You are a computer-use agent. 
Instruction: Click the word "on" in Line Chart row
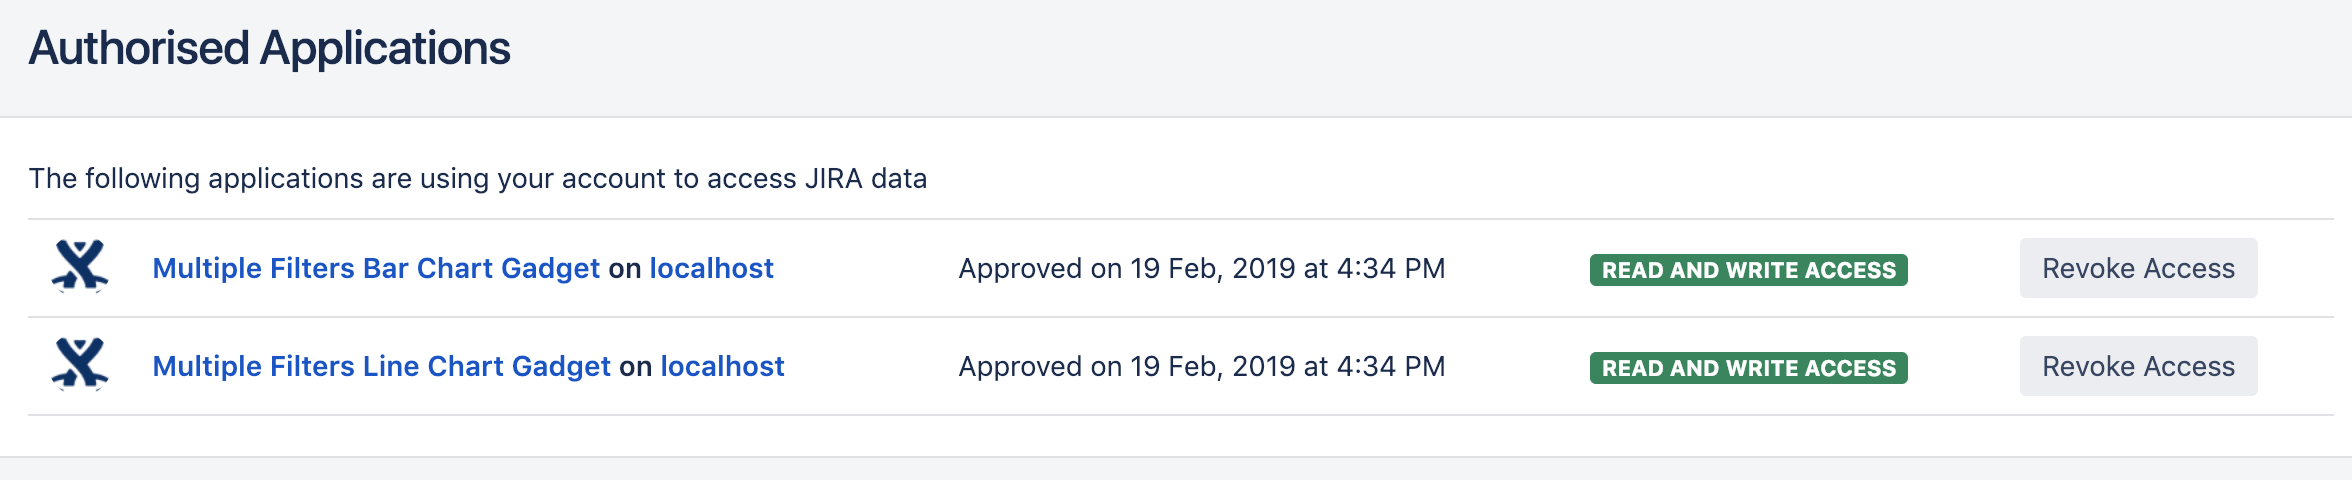coord(635,366)
